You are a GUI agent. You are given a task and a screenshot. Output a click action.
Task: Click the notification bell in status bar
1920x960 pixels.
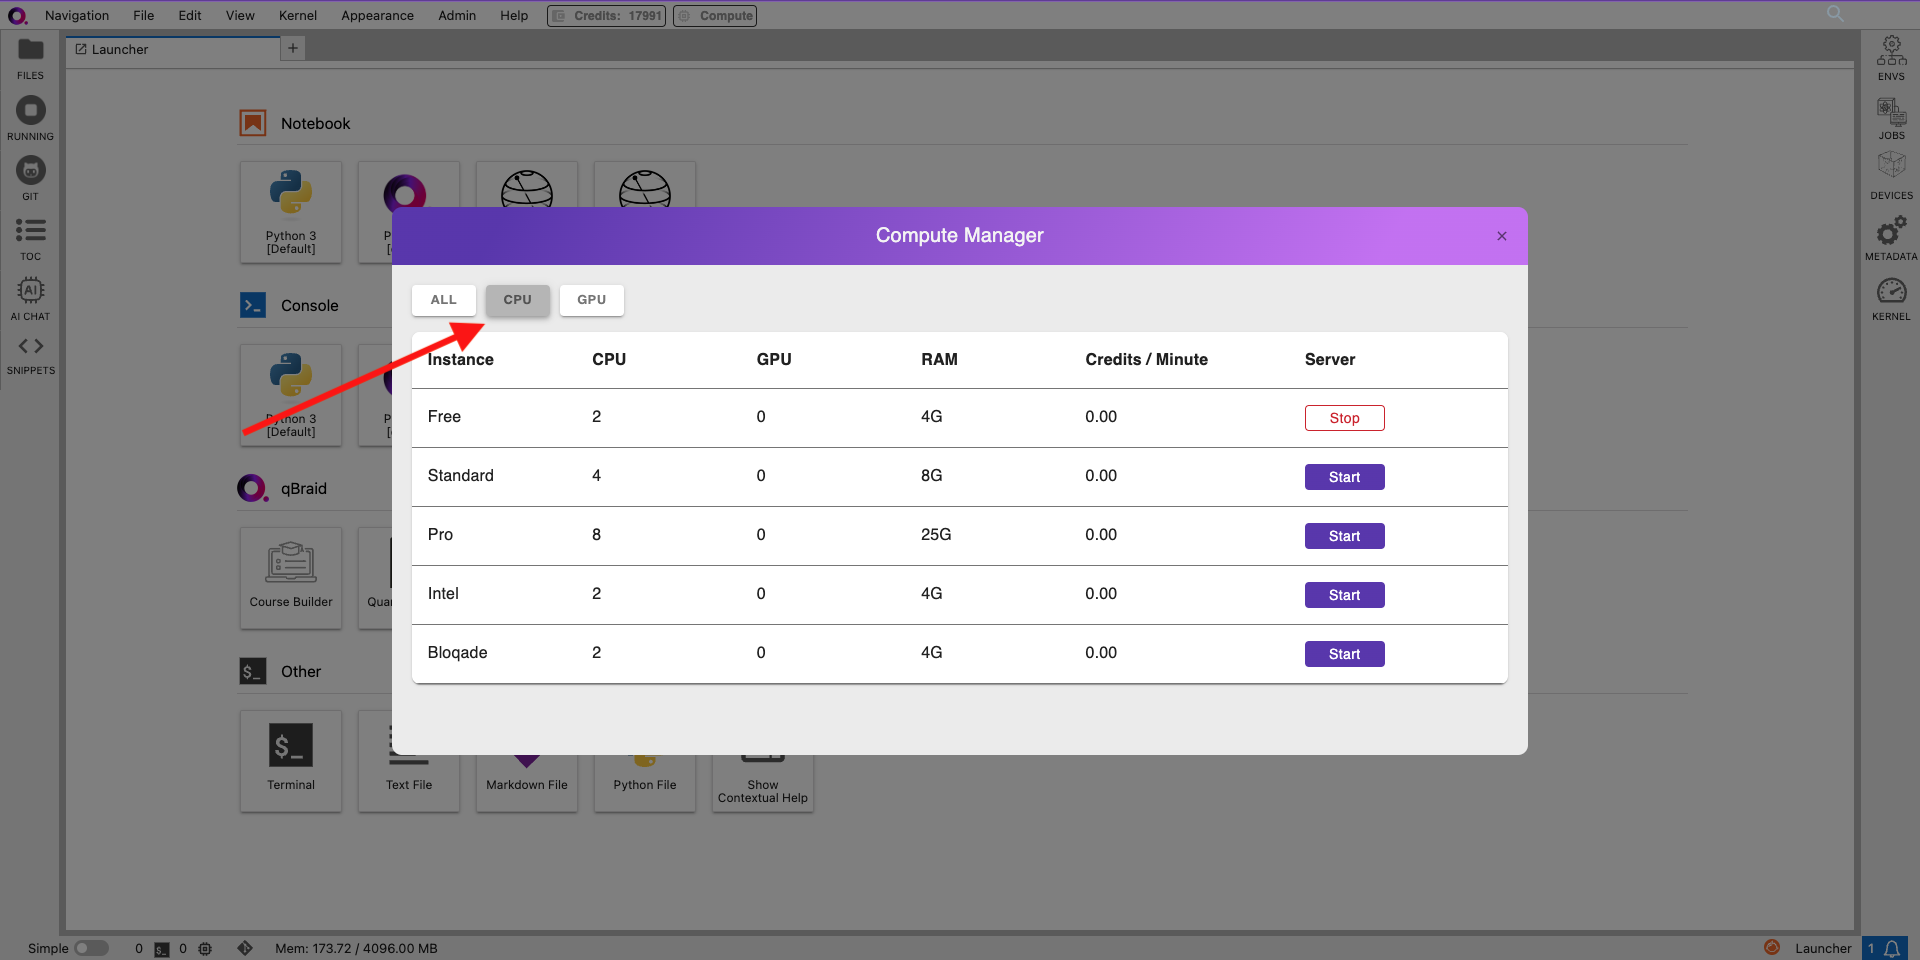[x=1892, y=948]
